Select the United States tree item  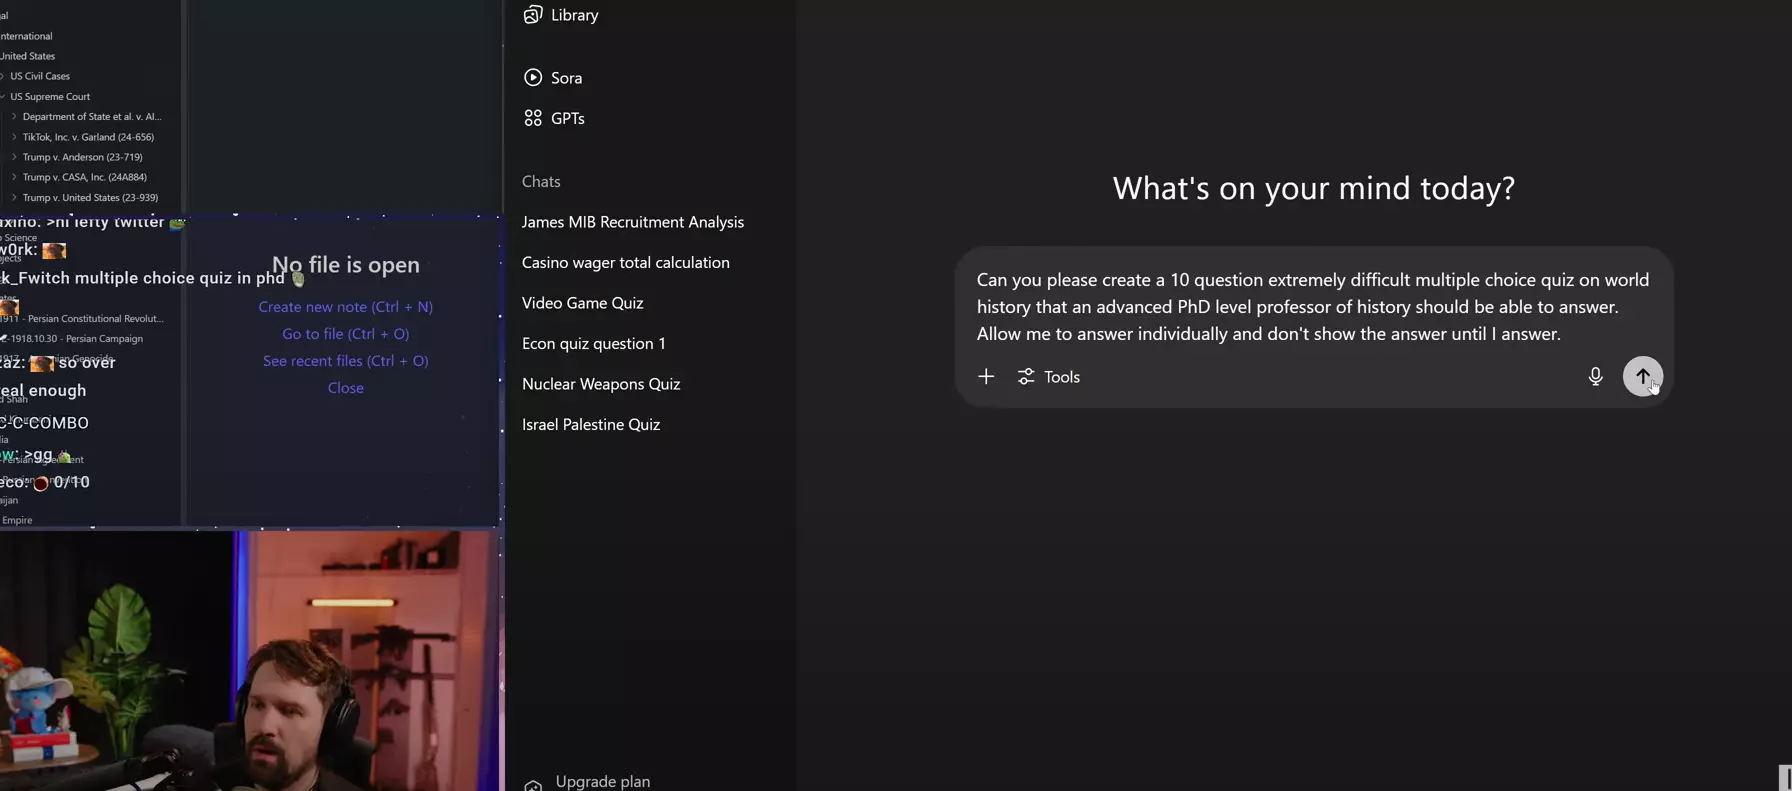27,56
